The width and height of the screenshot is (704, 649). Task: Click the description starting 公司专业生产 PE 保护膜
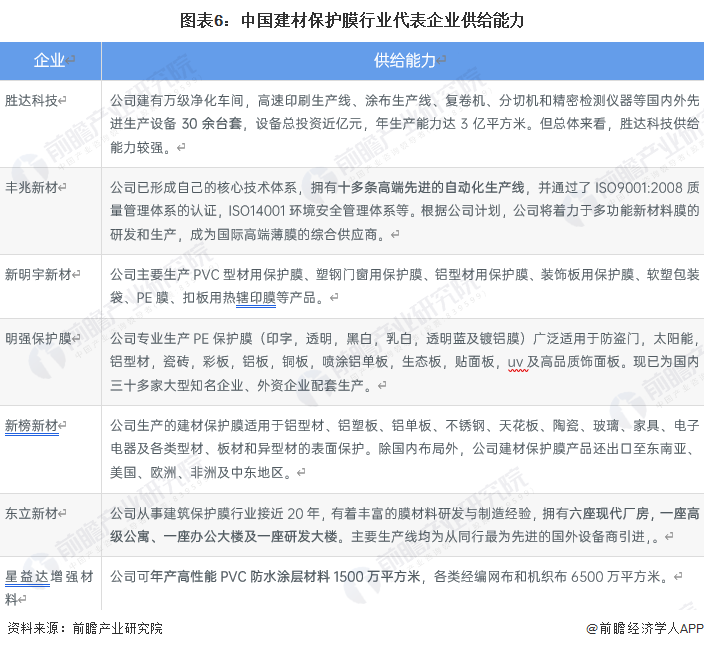(405, 362)
